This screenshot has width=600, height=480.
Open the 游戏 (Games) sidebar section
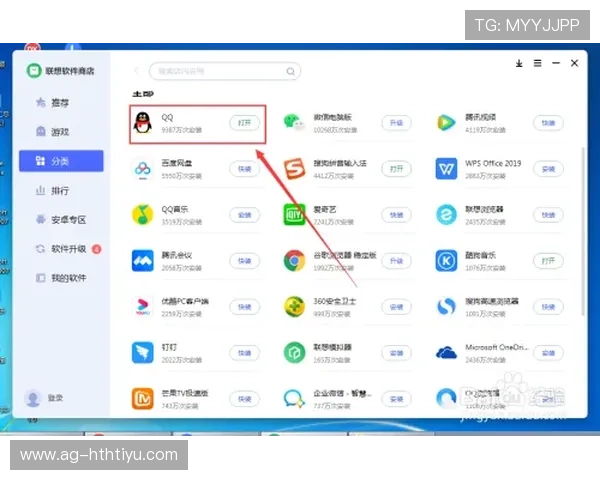pos(61,132)
